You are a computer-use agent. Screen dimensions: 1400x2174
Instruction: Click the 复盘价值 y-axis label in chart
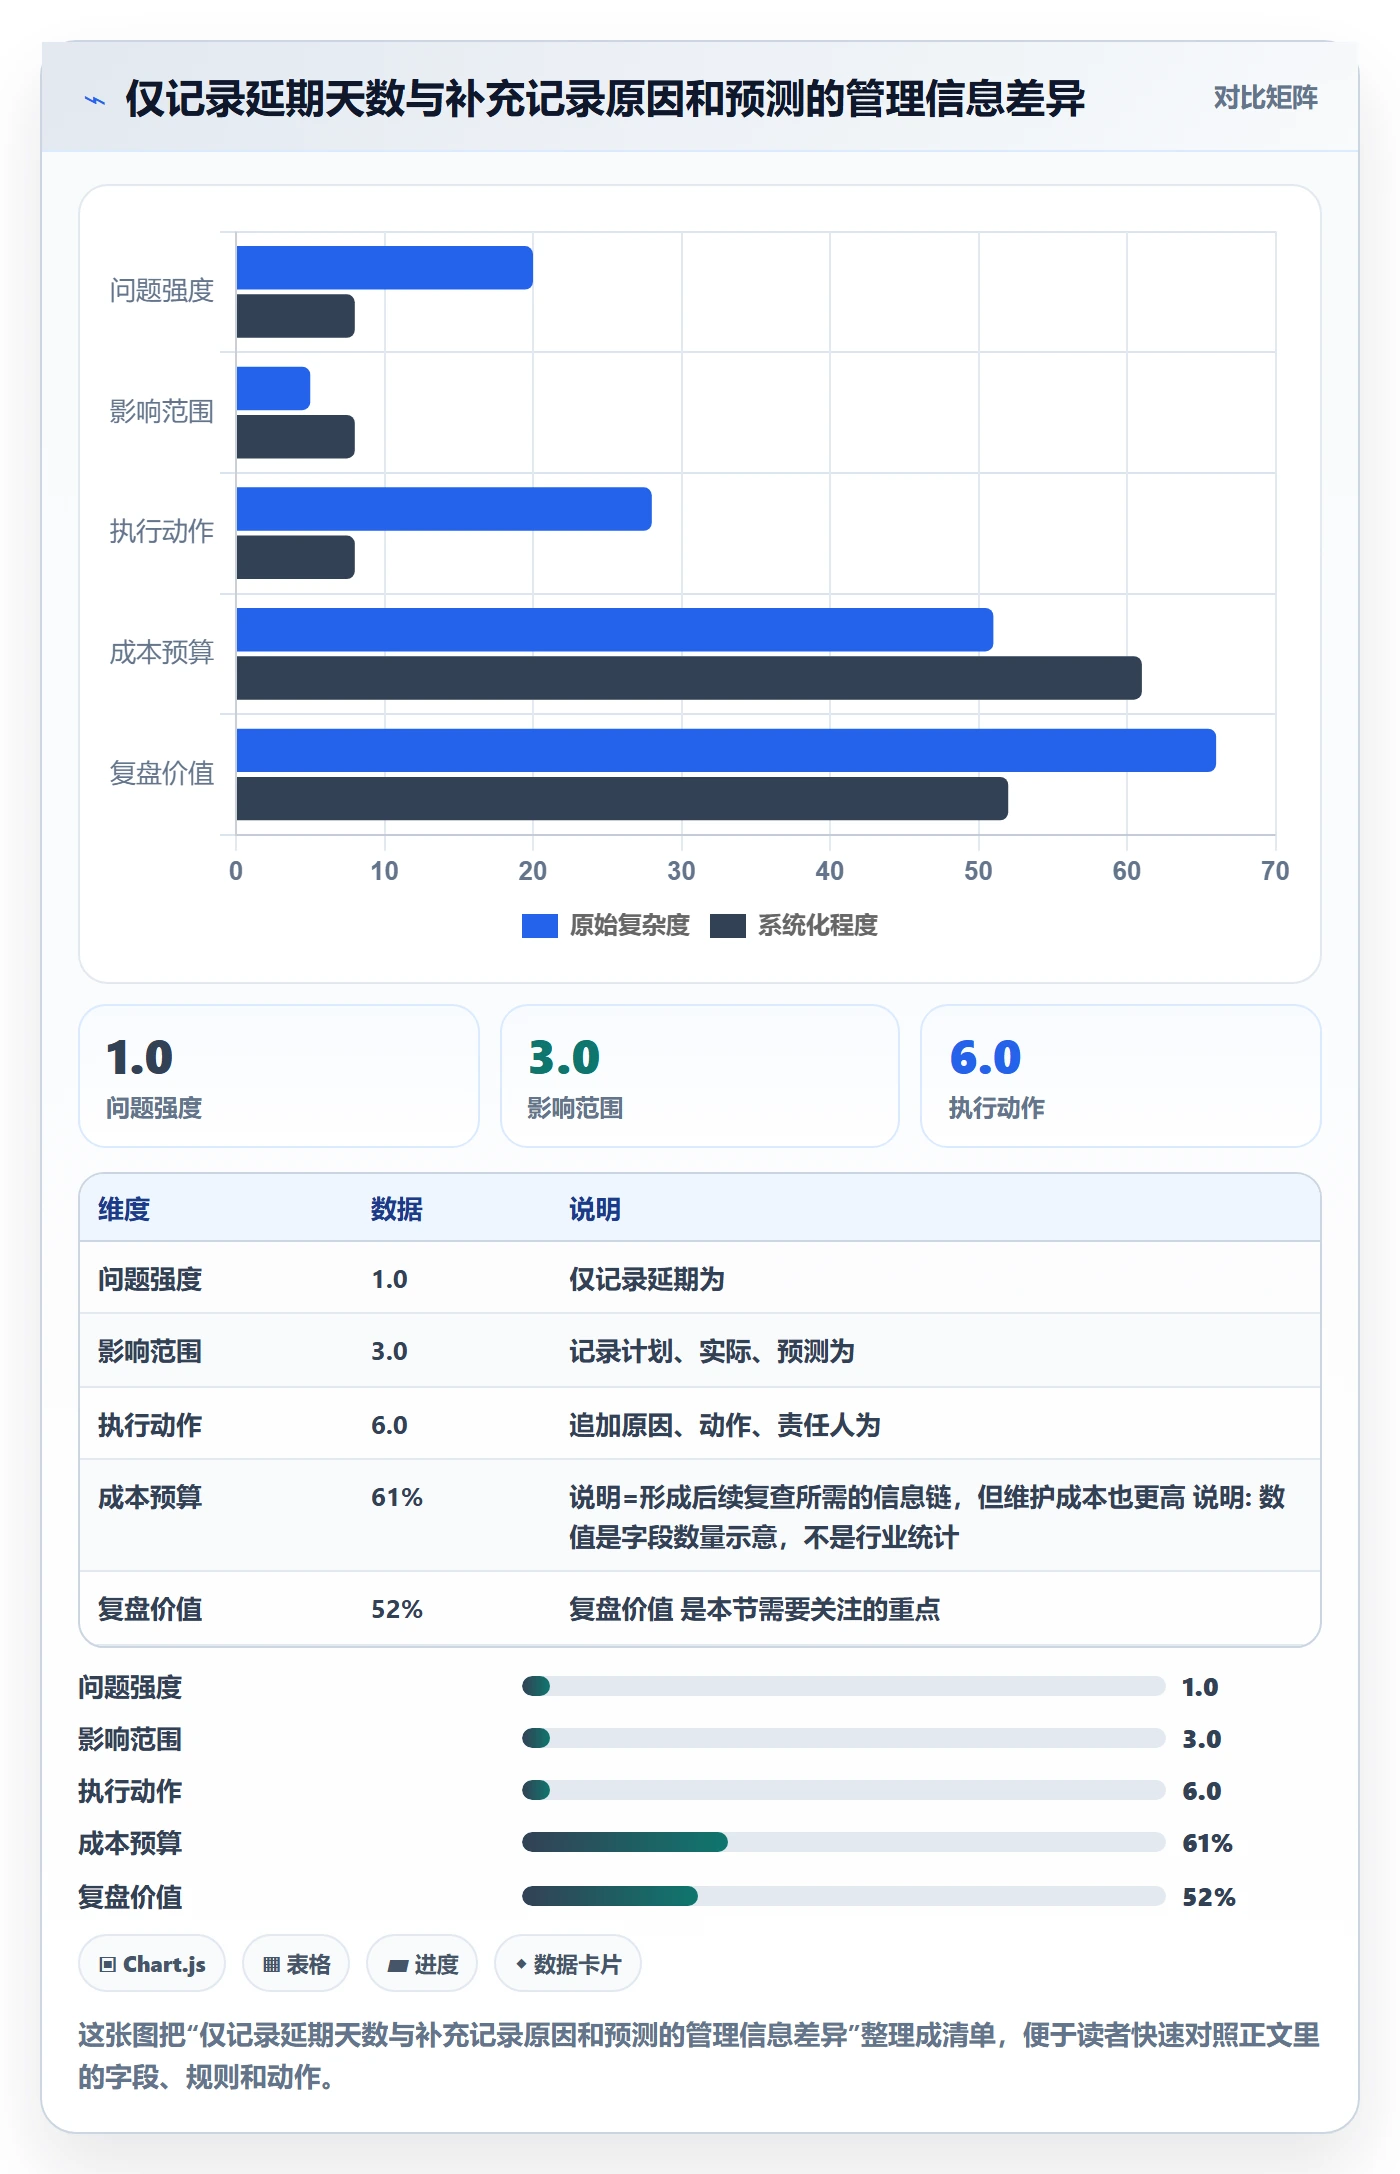tap(162, 773)
